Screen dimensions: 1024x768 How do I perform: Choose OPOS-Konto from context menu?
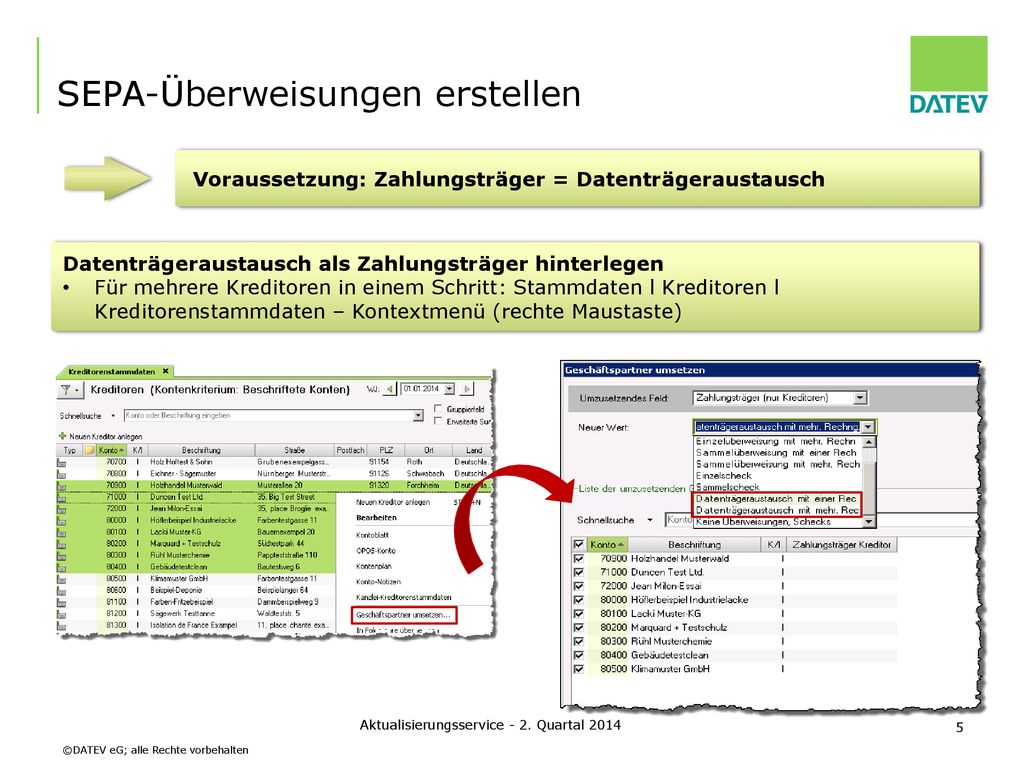(376, 551)
